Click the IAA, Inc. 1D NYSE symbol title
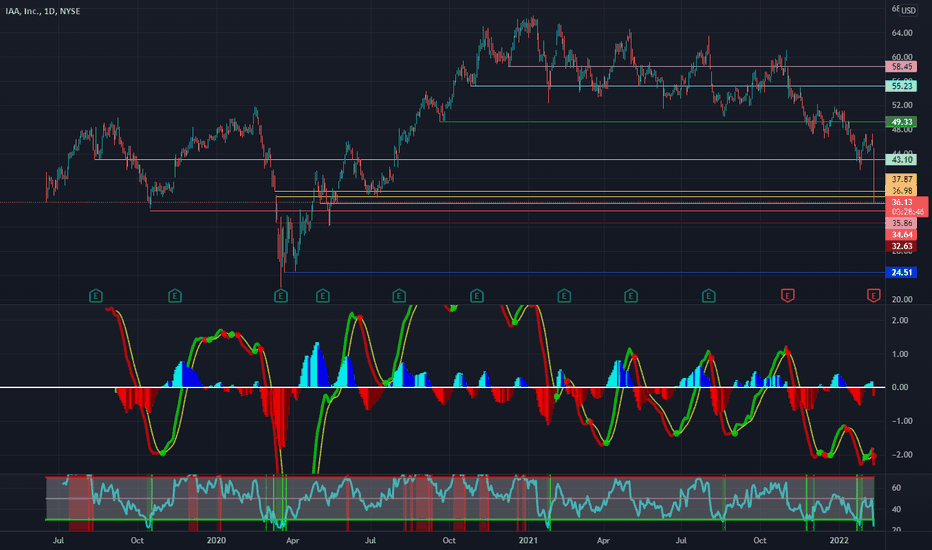Screen dimensions: 932x550 tap(43, 11)
